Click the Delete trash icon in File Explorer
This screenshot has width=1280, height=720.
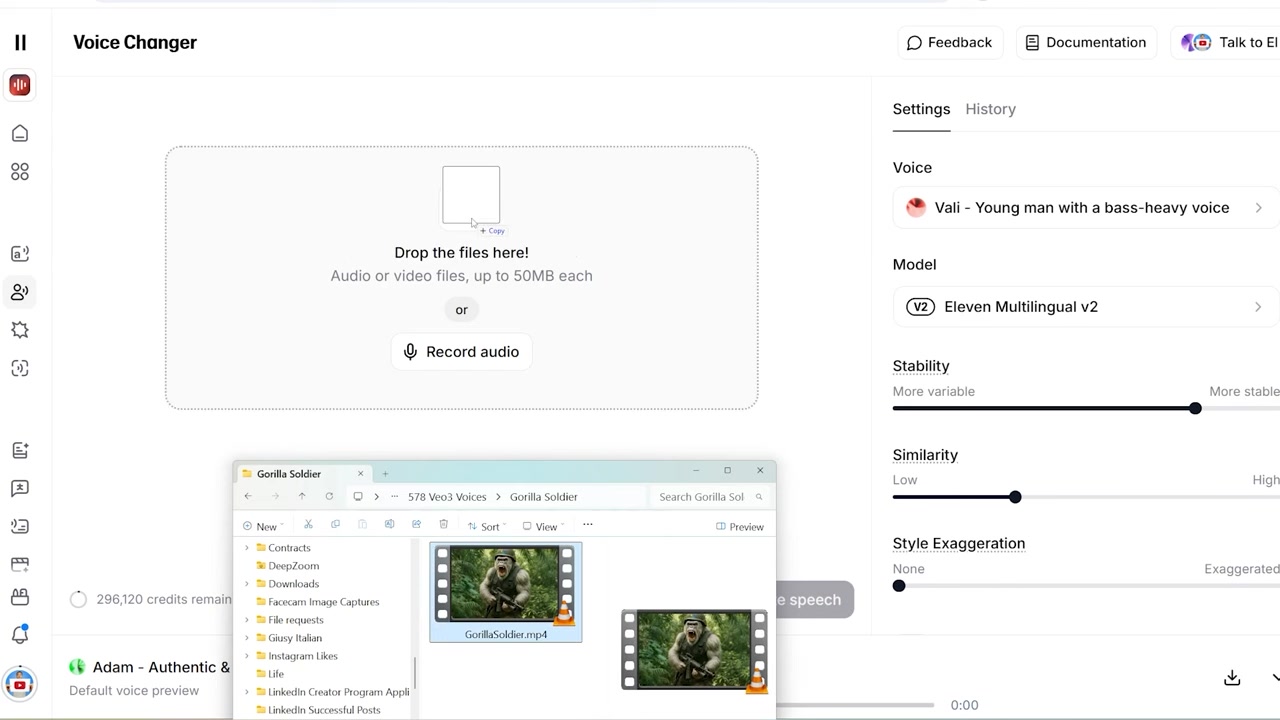tap(443, 525)
